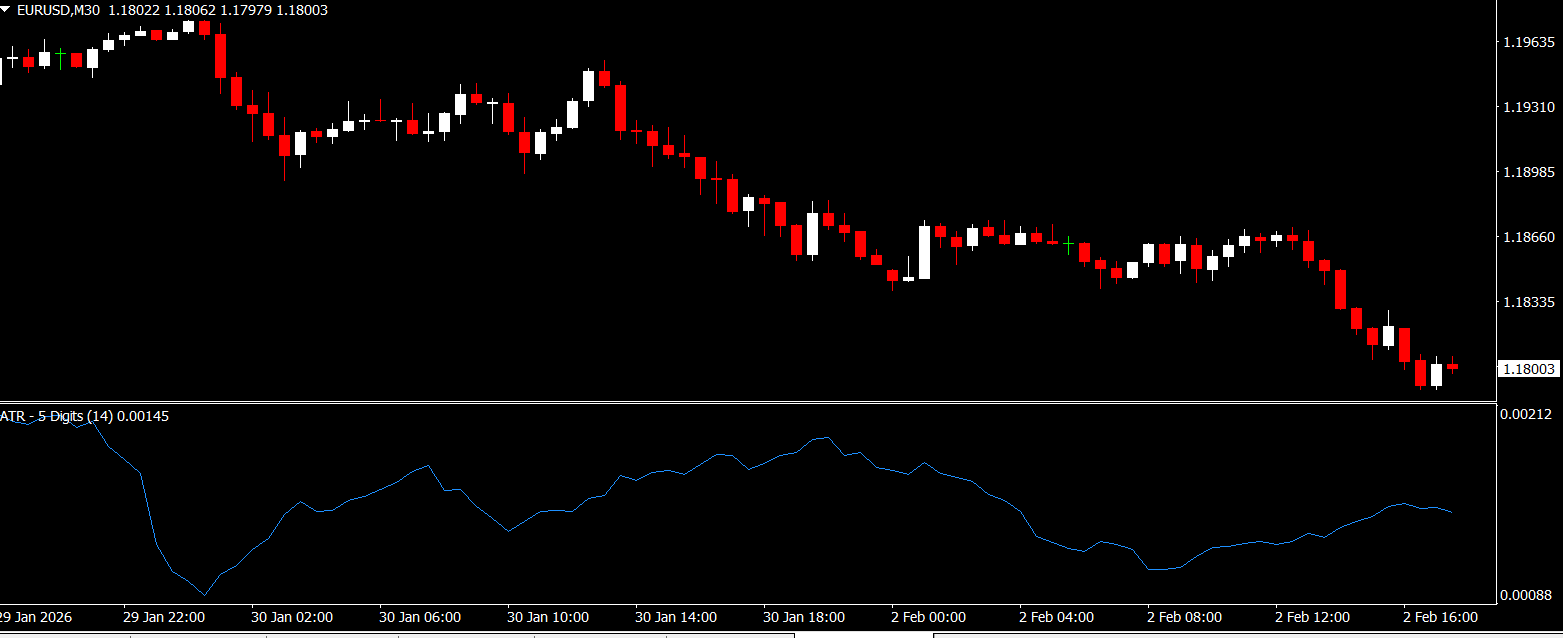Click the 1.18985 price scale label
The height and width of the screenshot is (638, 1563).
pos(1529,172)
